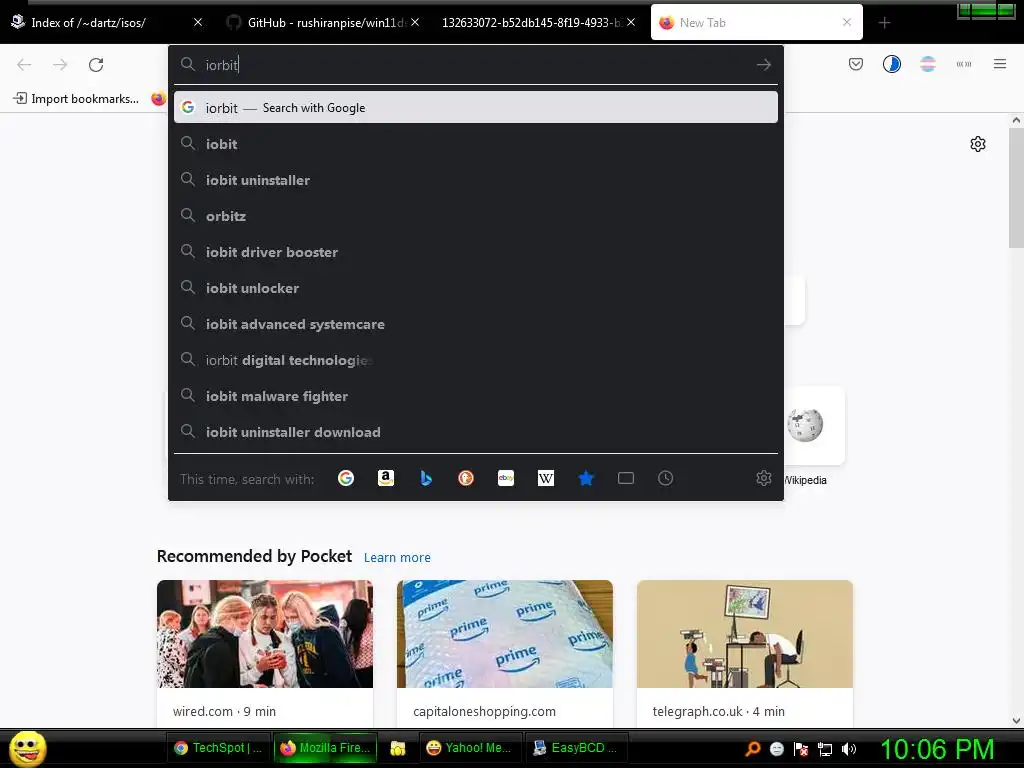Select 'iobit uninstaller' suggestion
This screenshot has width=1024, height=768.
[x=475, y=180]
